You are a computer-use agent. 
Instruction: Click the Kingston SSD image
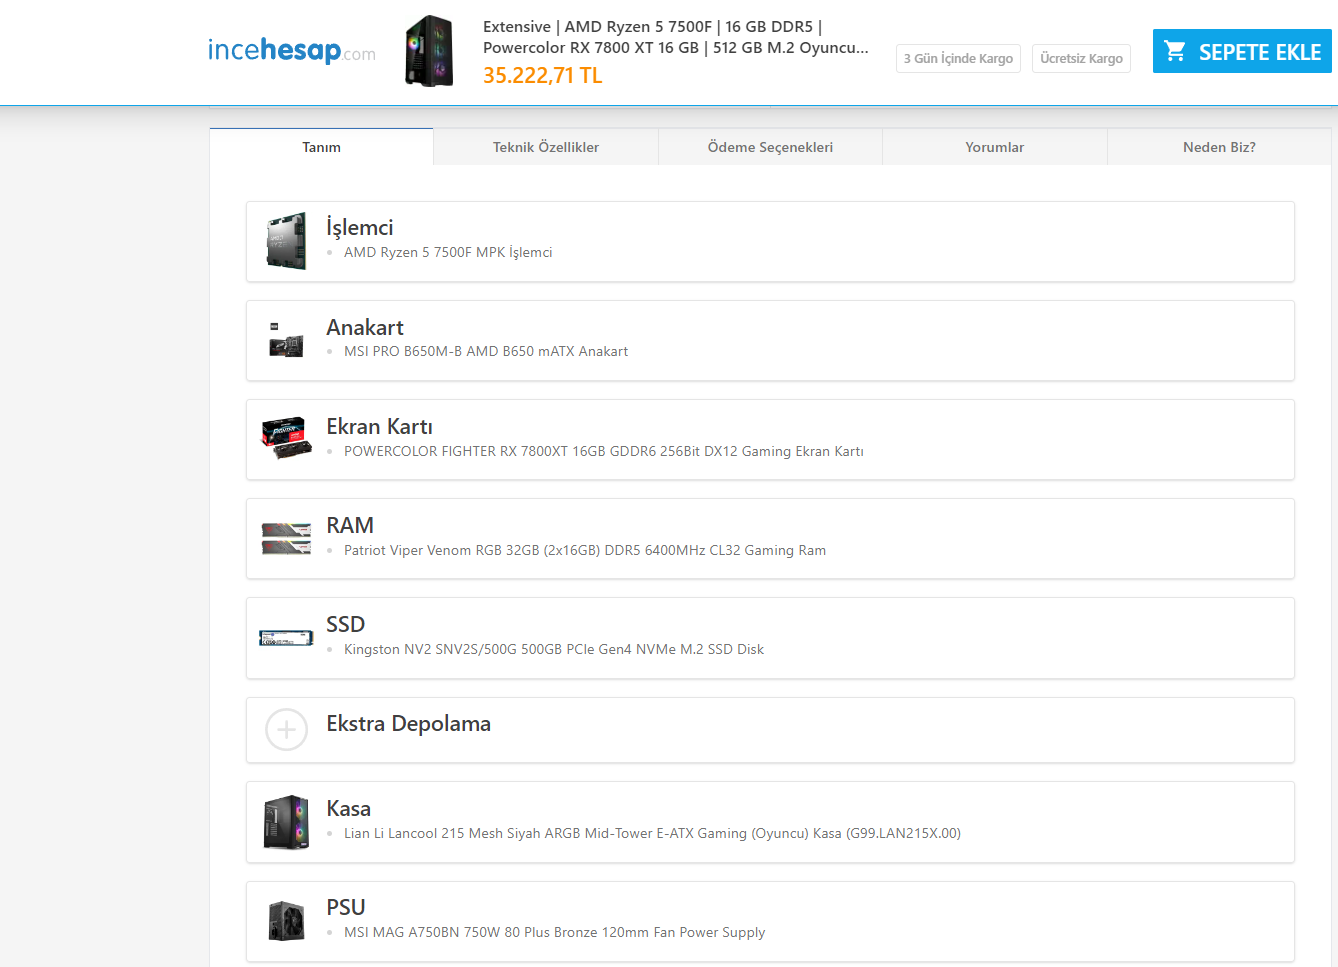(286, 638)
